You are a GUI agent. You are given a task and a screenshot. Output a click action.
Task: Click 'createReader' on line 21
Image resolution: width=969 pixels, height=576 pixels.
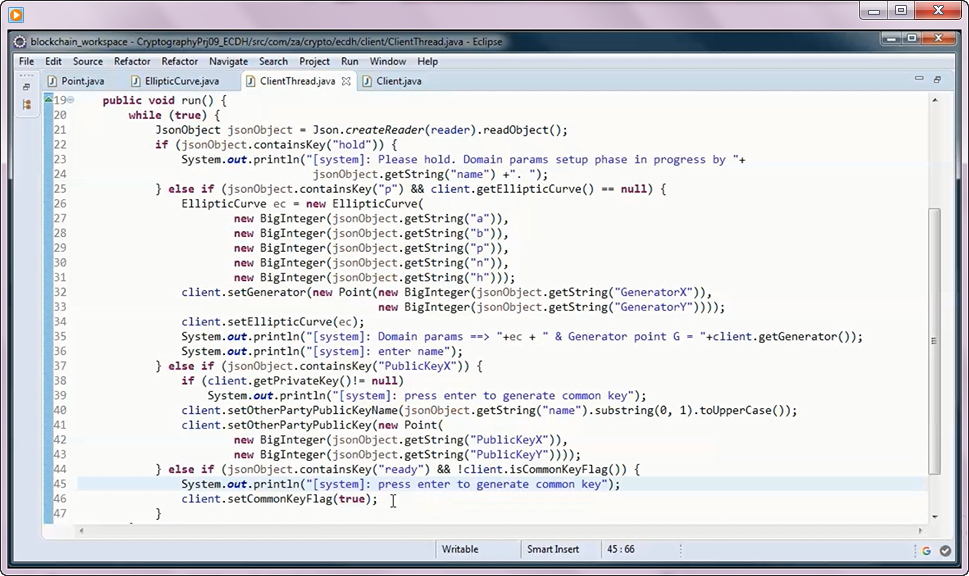pyautogui.click(x=384, y=130)
